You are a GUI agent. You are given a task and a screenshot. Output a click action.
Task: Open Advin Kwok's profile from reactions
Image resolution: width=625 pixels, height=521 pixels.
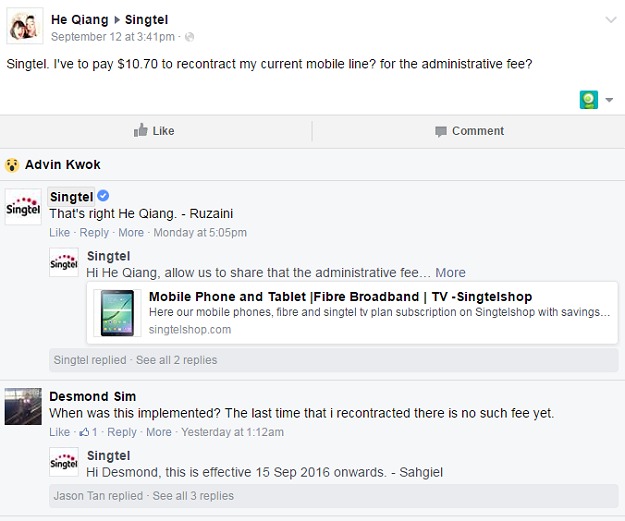pyautogui.click(x=63, y=164)
